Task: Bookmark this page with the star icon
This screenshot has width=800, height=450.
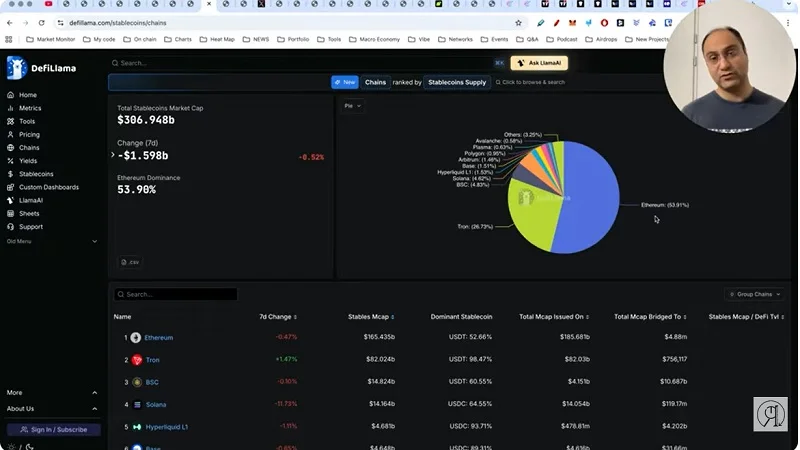Action: (518, 22)
